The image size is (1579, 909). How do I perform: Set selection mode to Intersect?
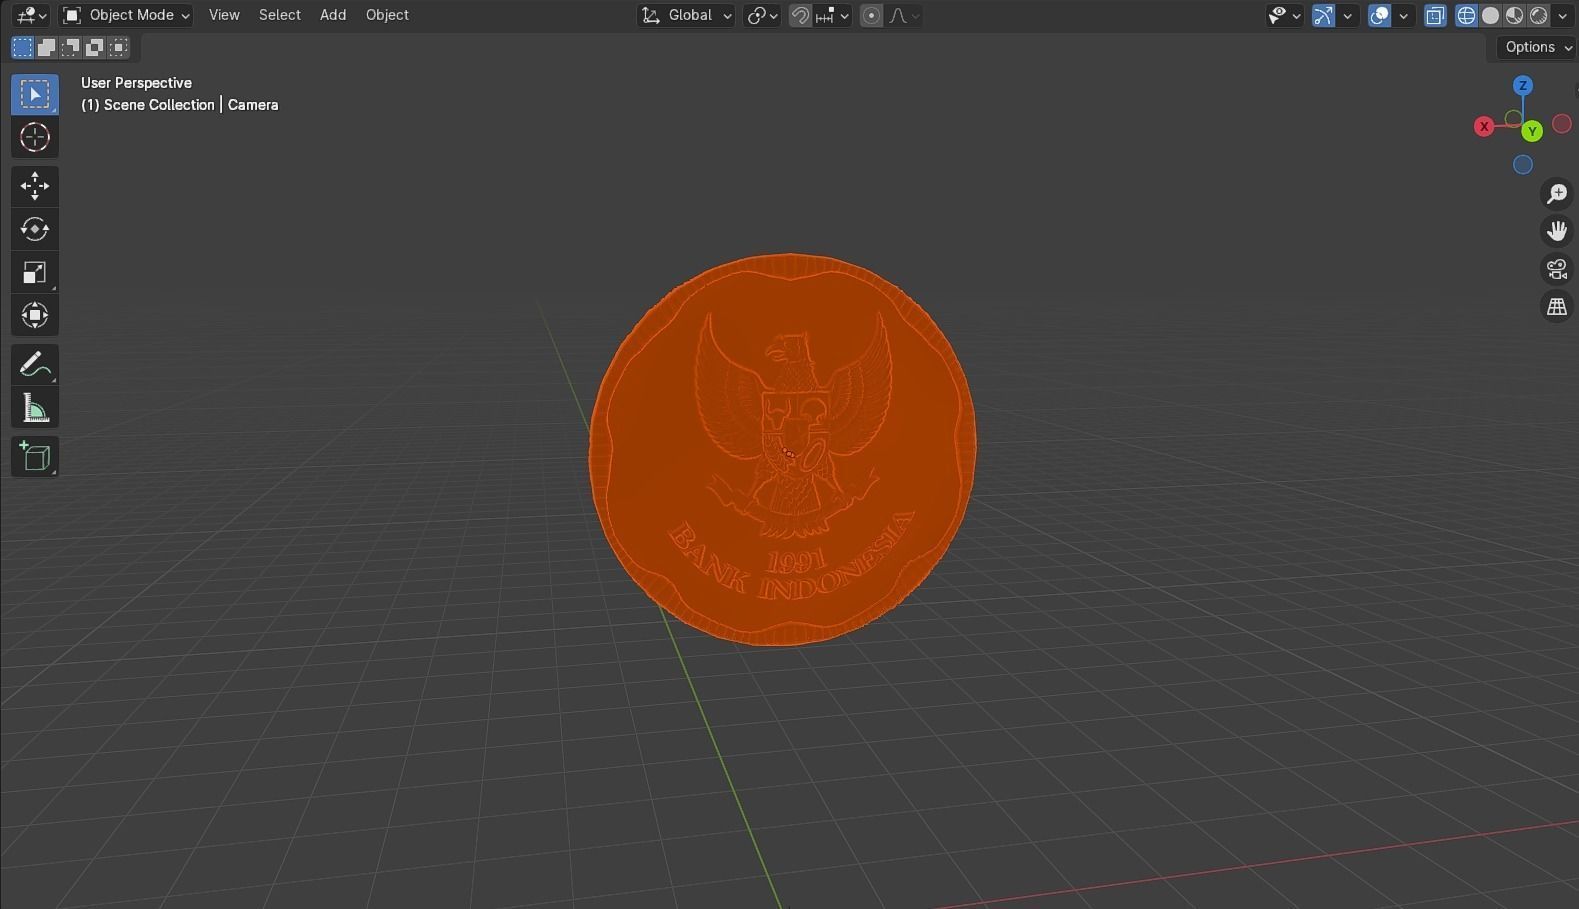point(118,47)
